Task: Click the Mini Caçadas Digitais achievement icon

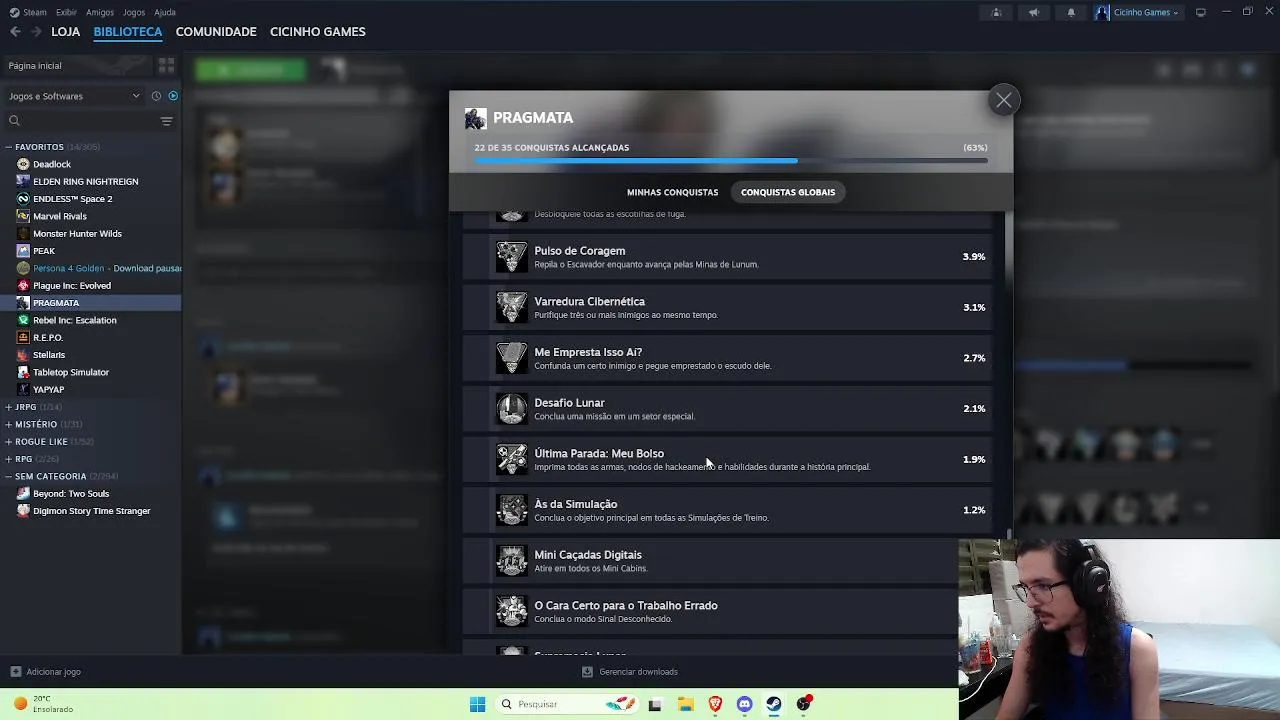Action: 512,560
